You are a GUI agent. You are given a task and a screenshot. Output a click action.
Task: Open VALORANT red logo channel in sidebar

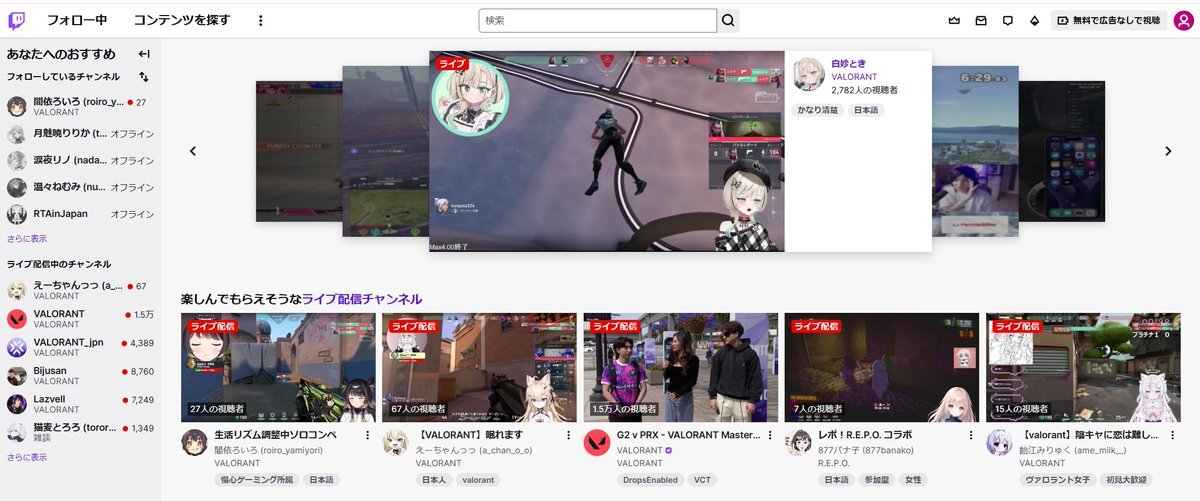[17, 318]
